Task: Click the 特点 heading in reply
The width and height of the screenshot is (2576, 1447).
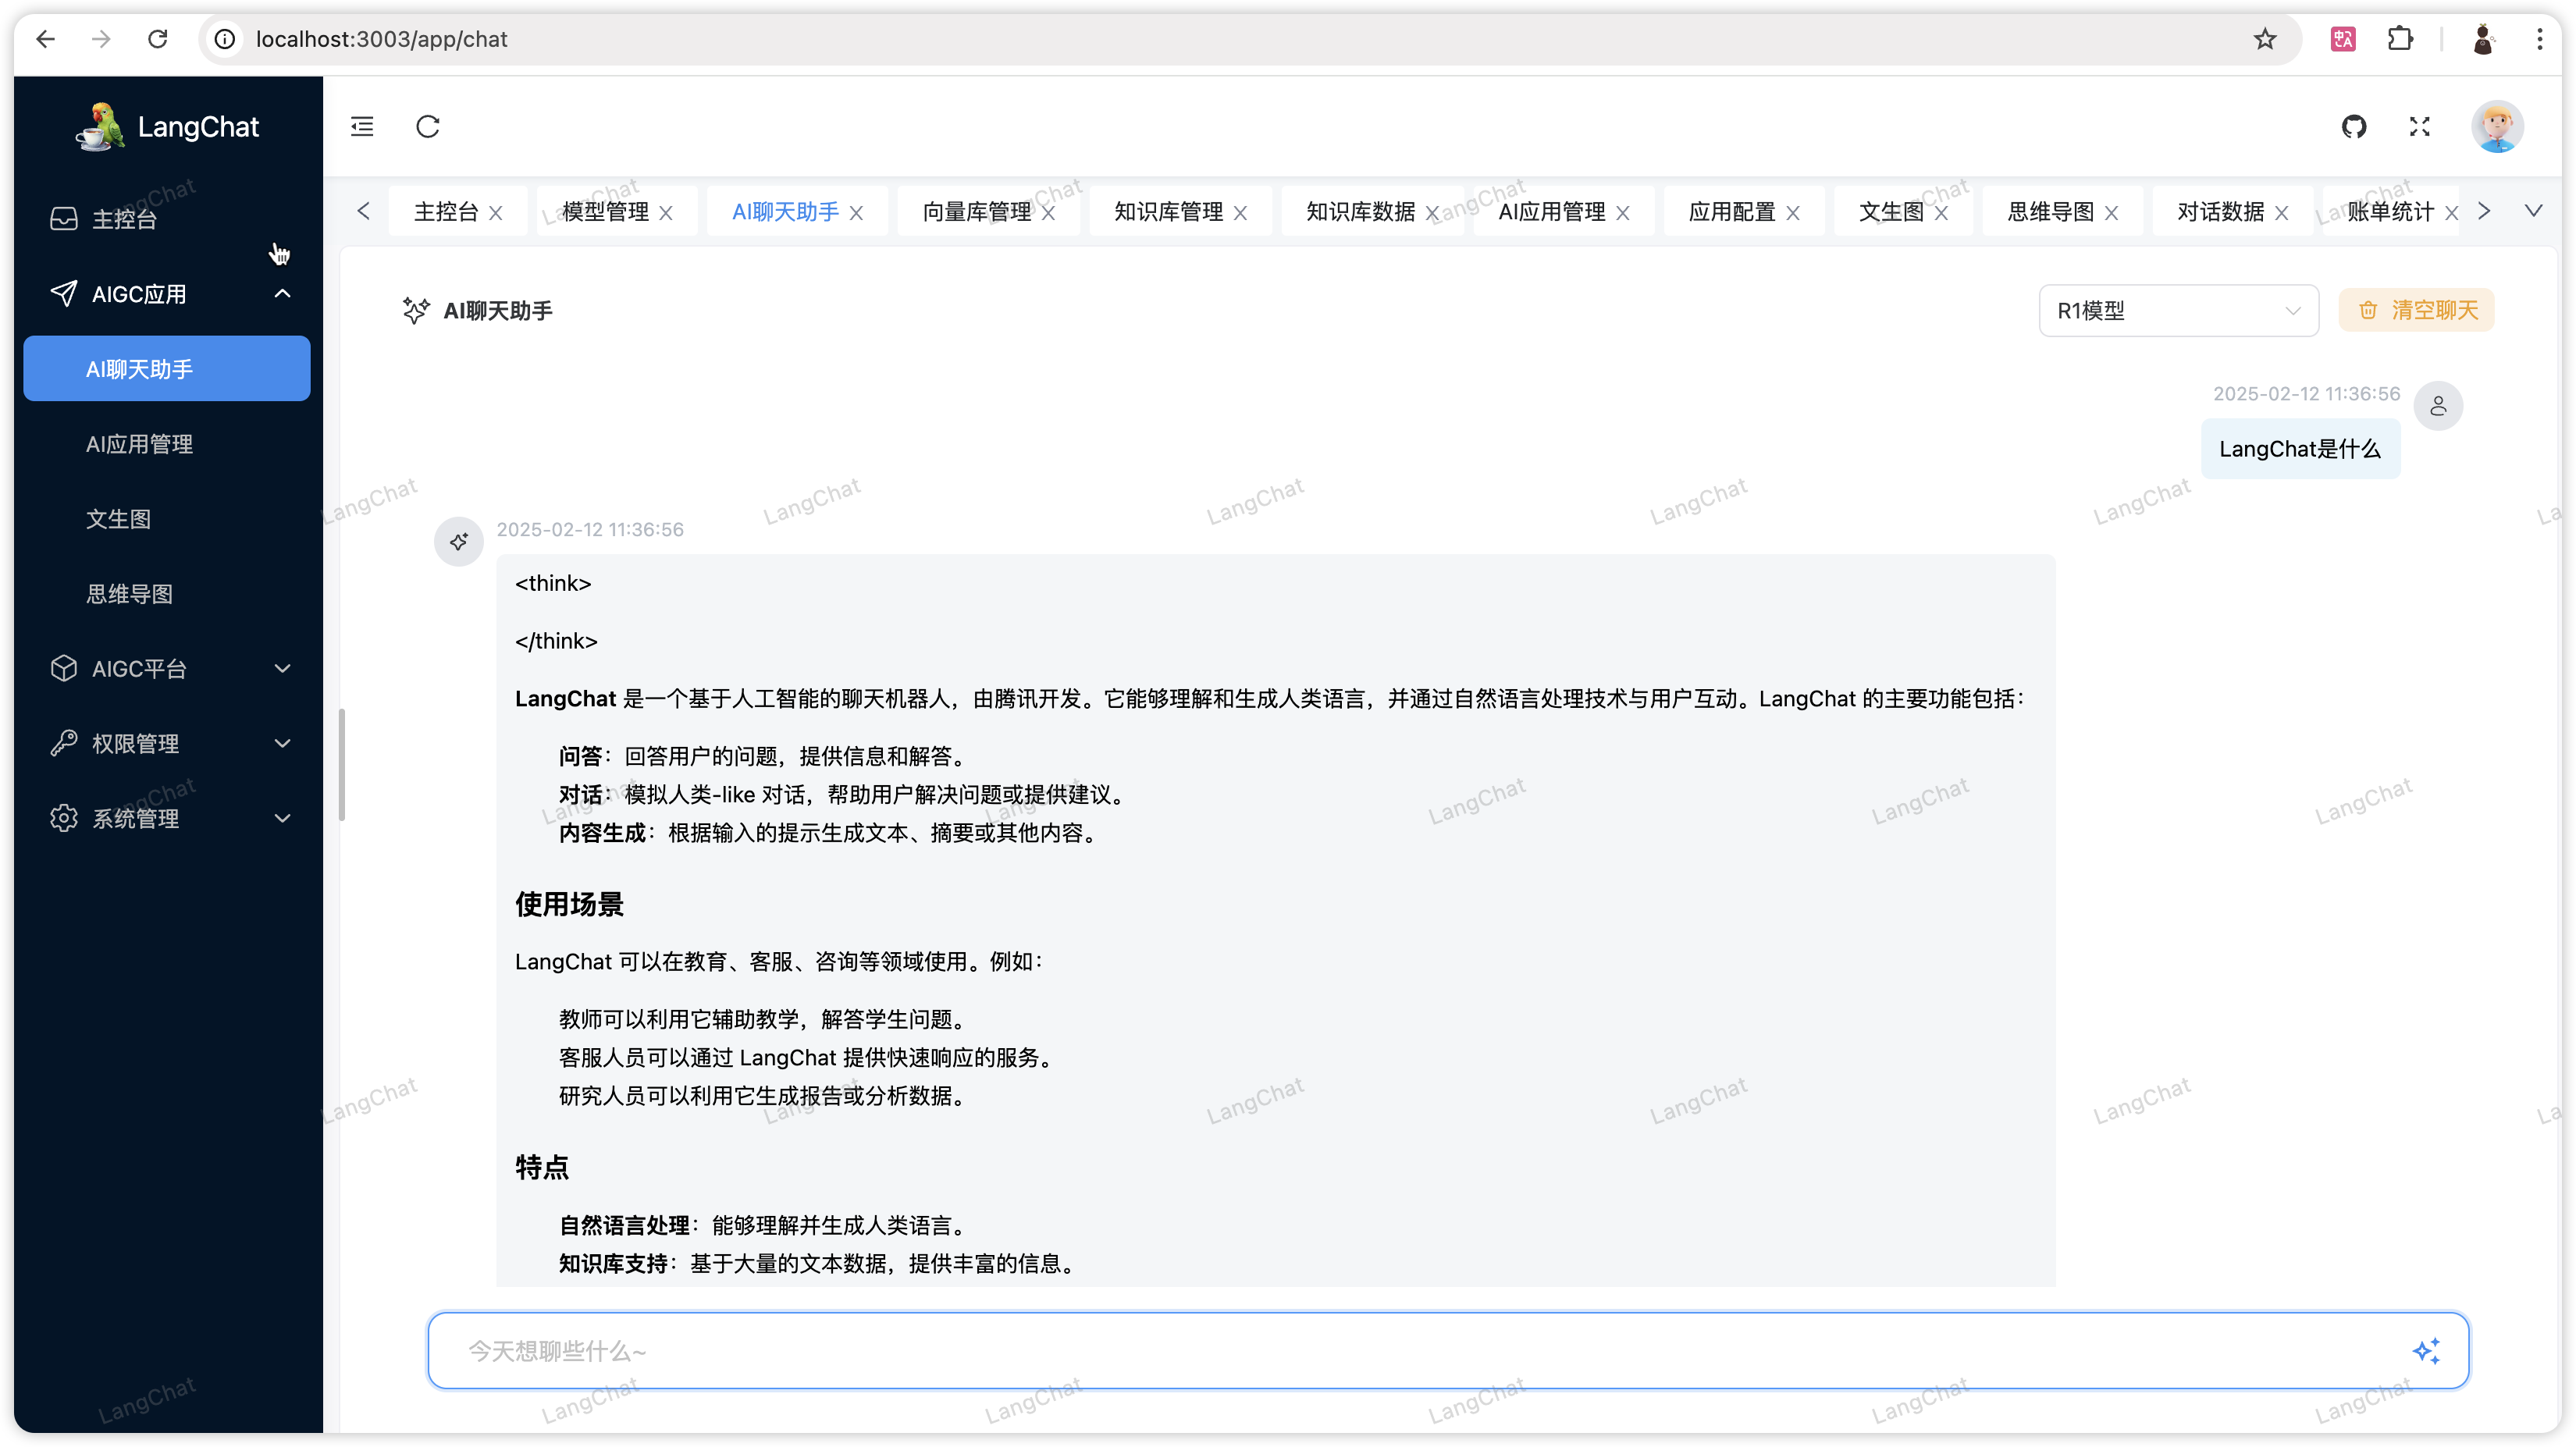Action: click(542, 1167)
